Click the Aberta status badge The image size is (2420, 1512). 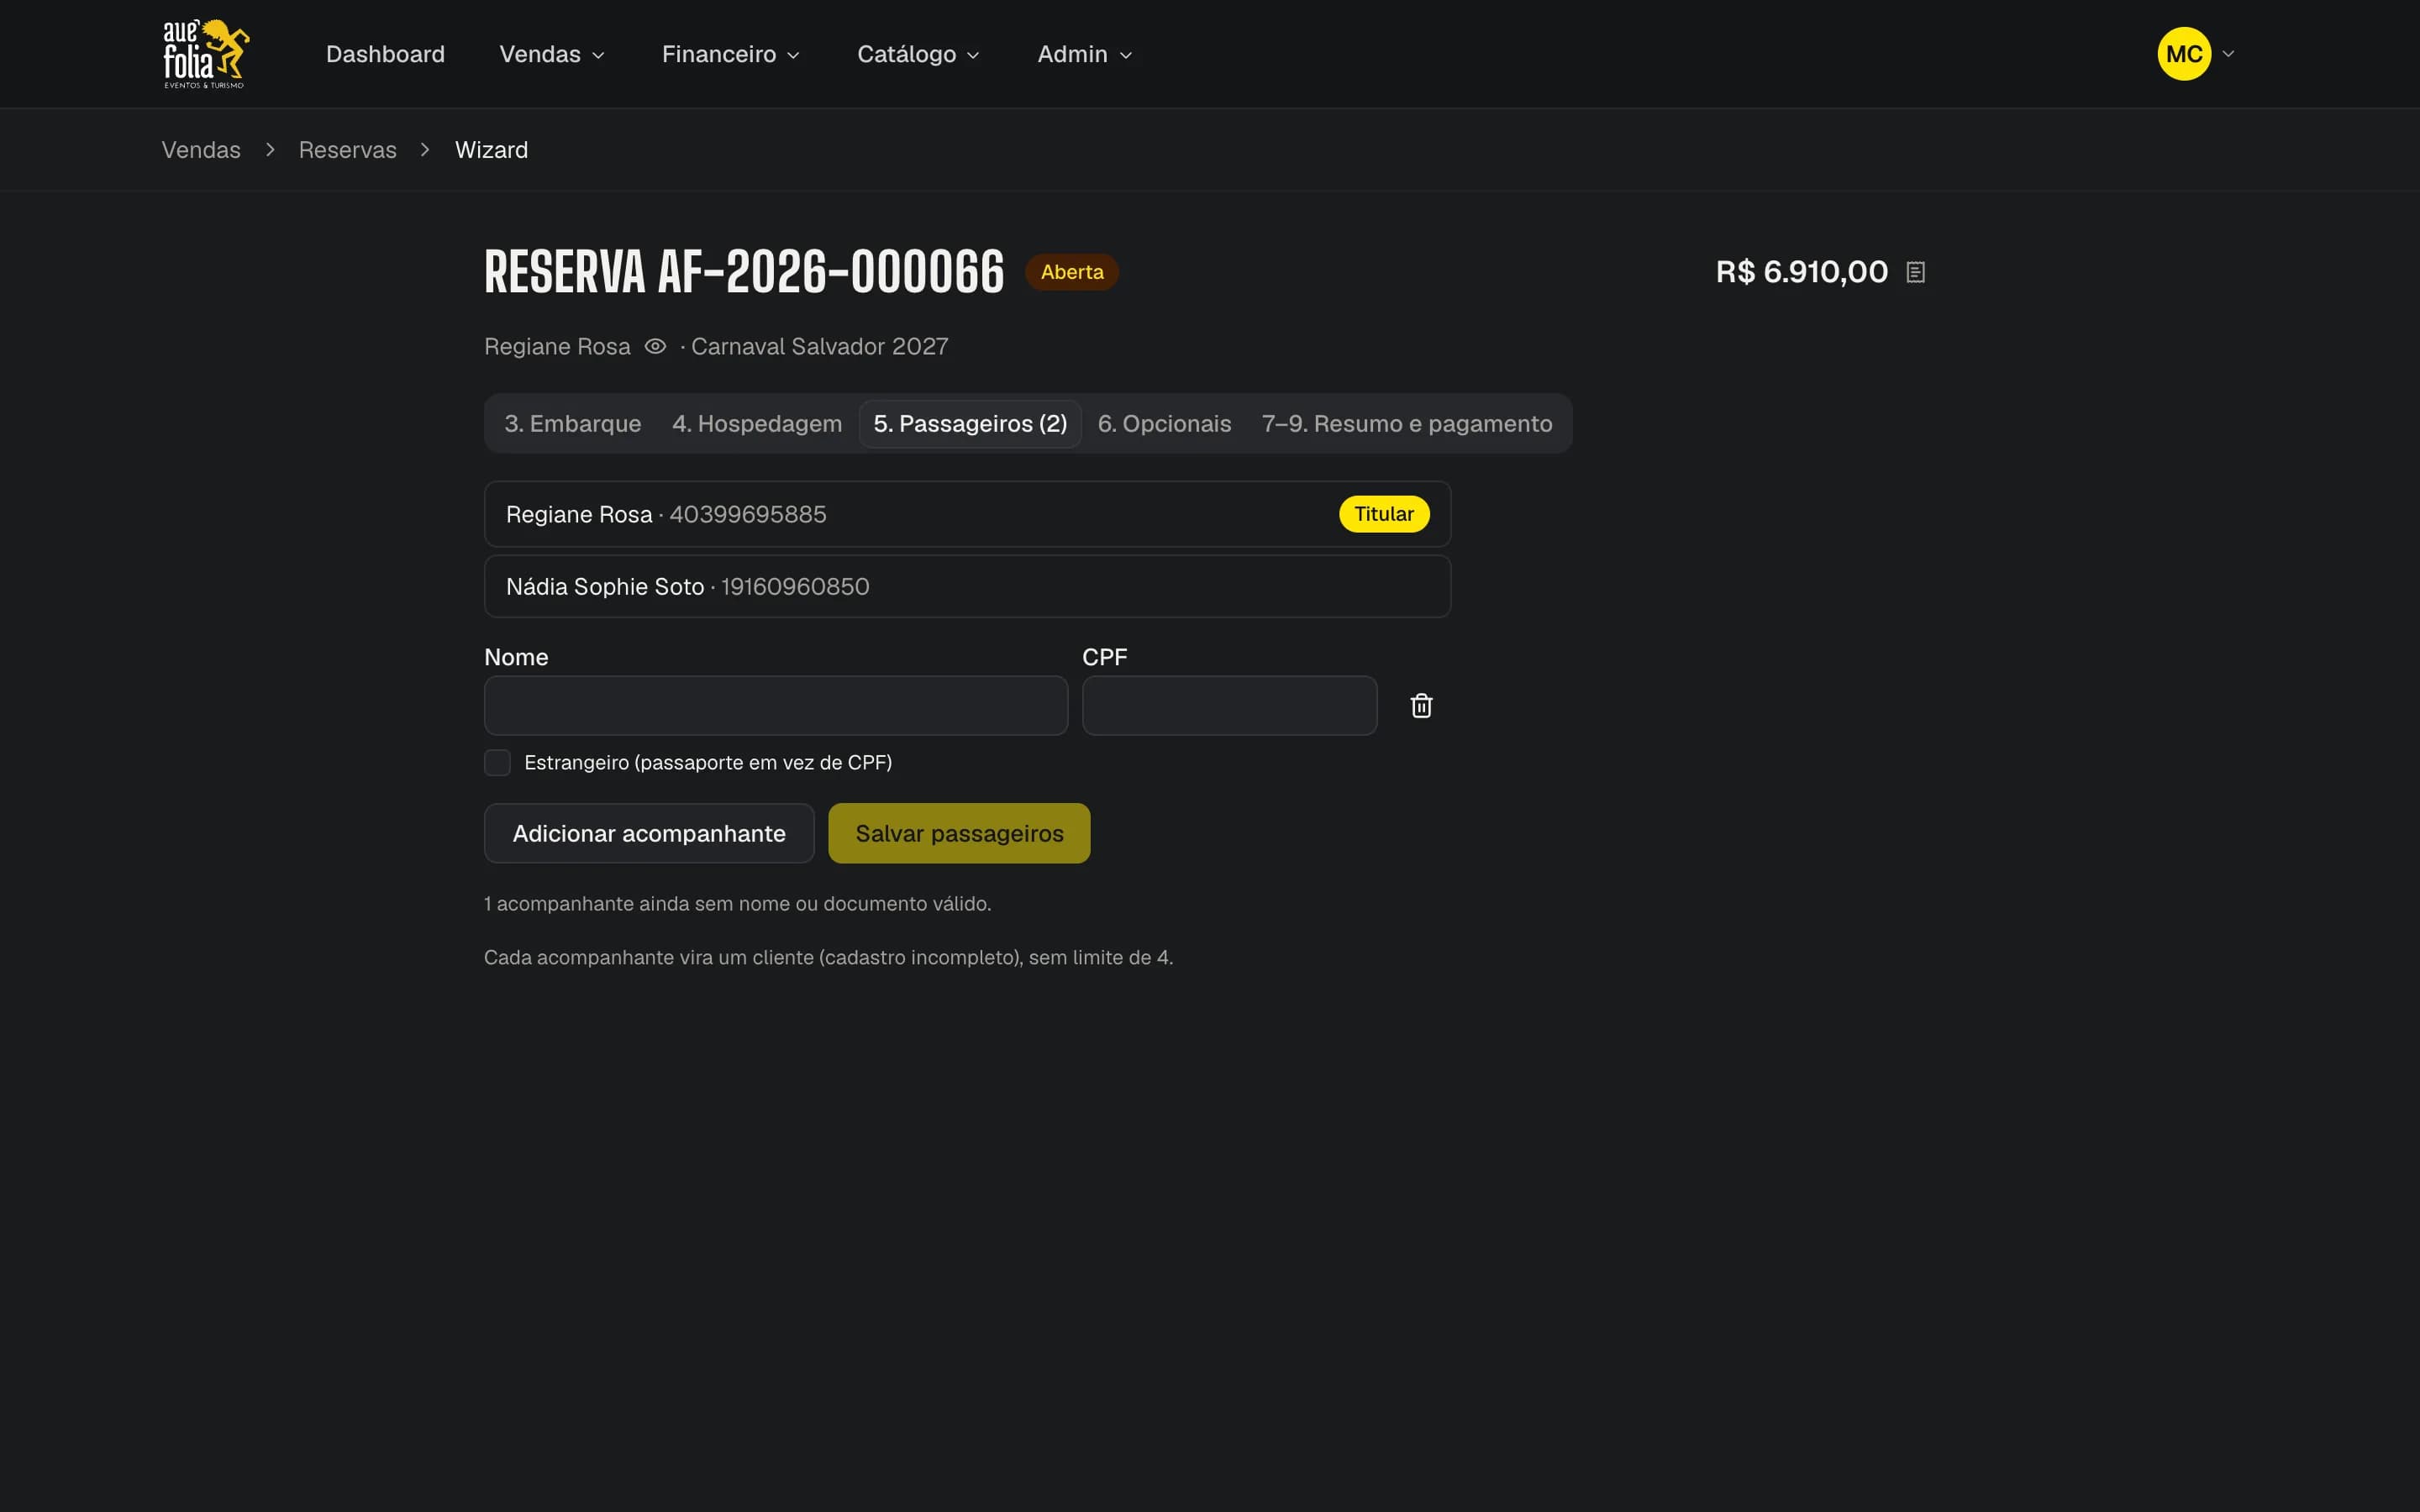point(1072,272)
